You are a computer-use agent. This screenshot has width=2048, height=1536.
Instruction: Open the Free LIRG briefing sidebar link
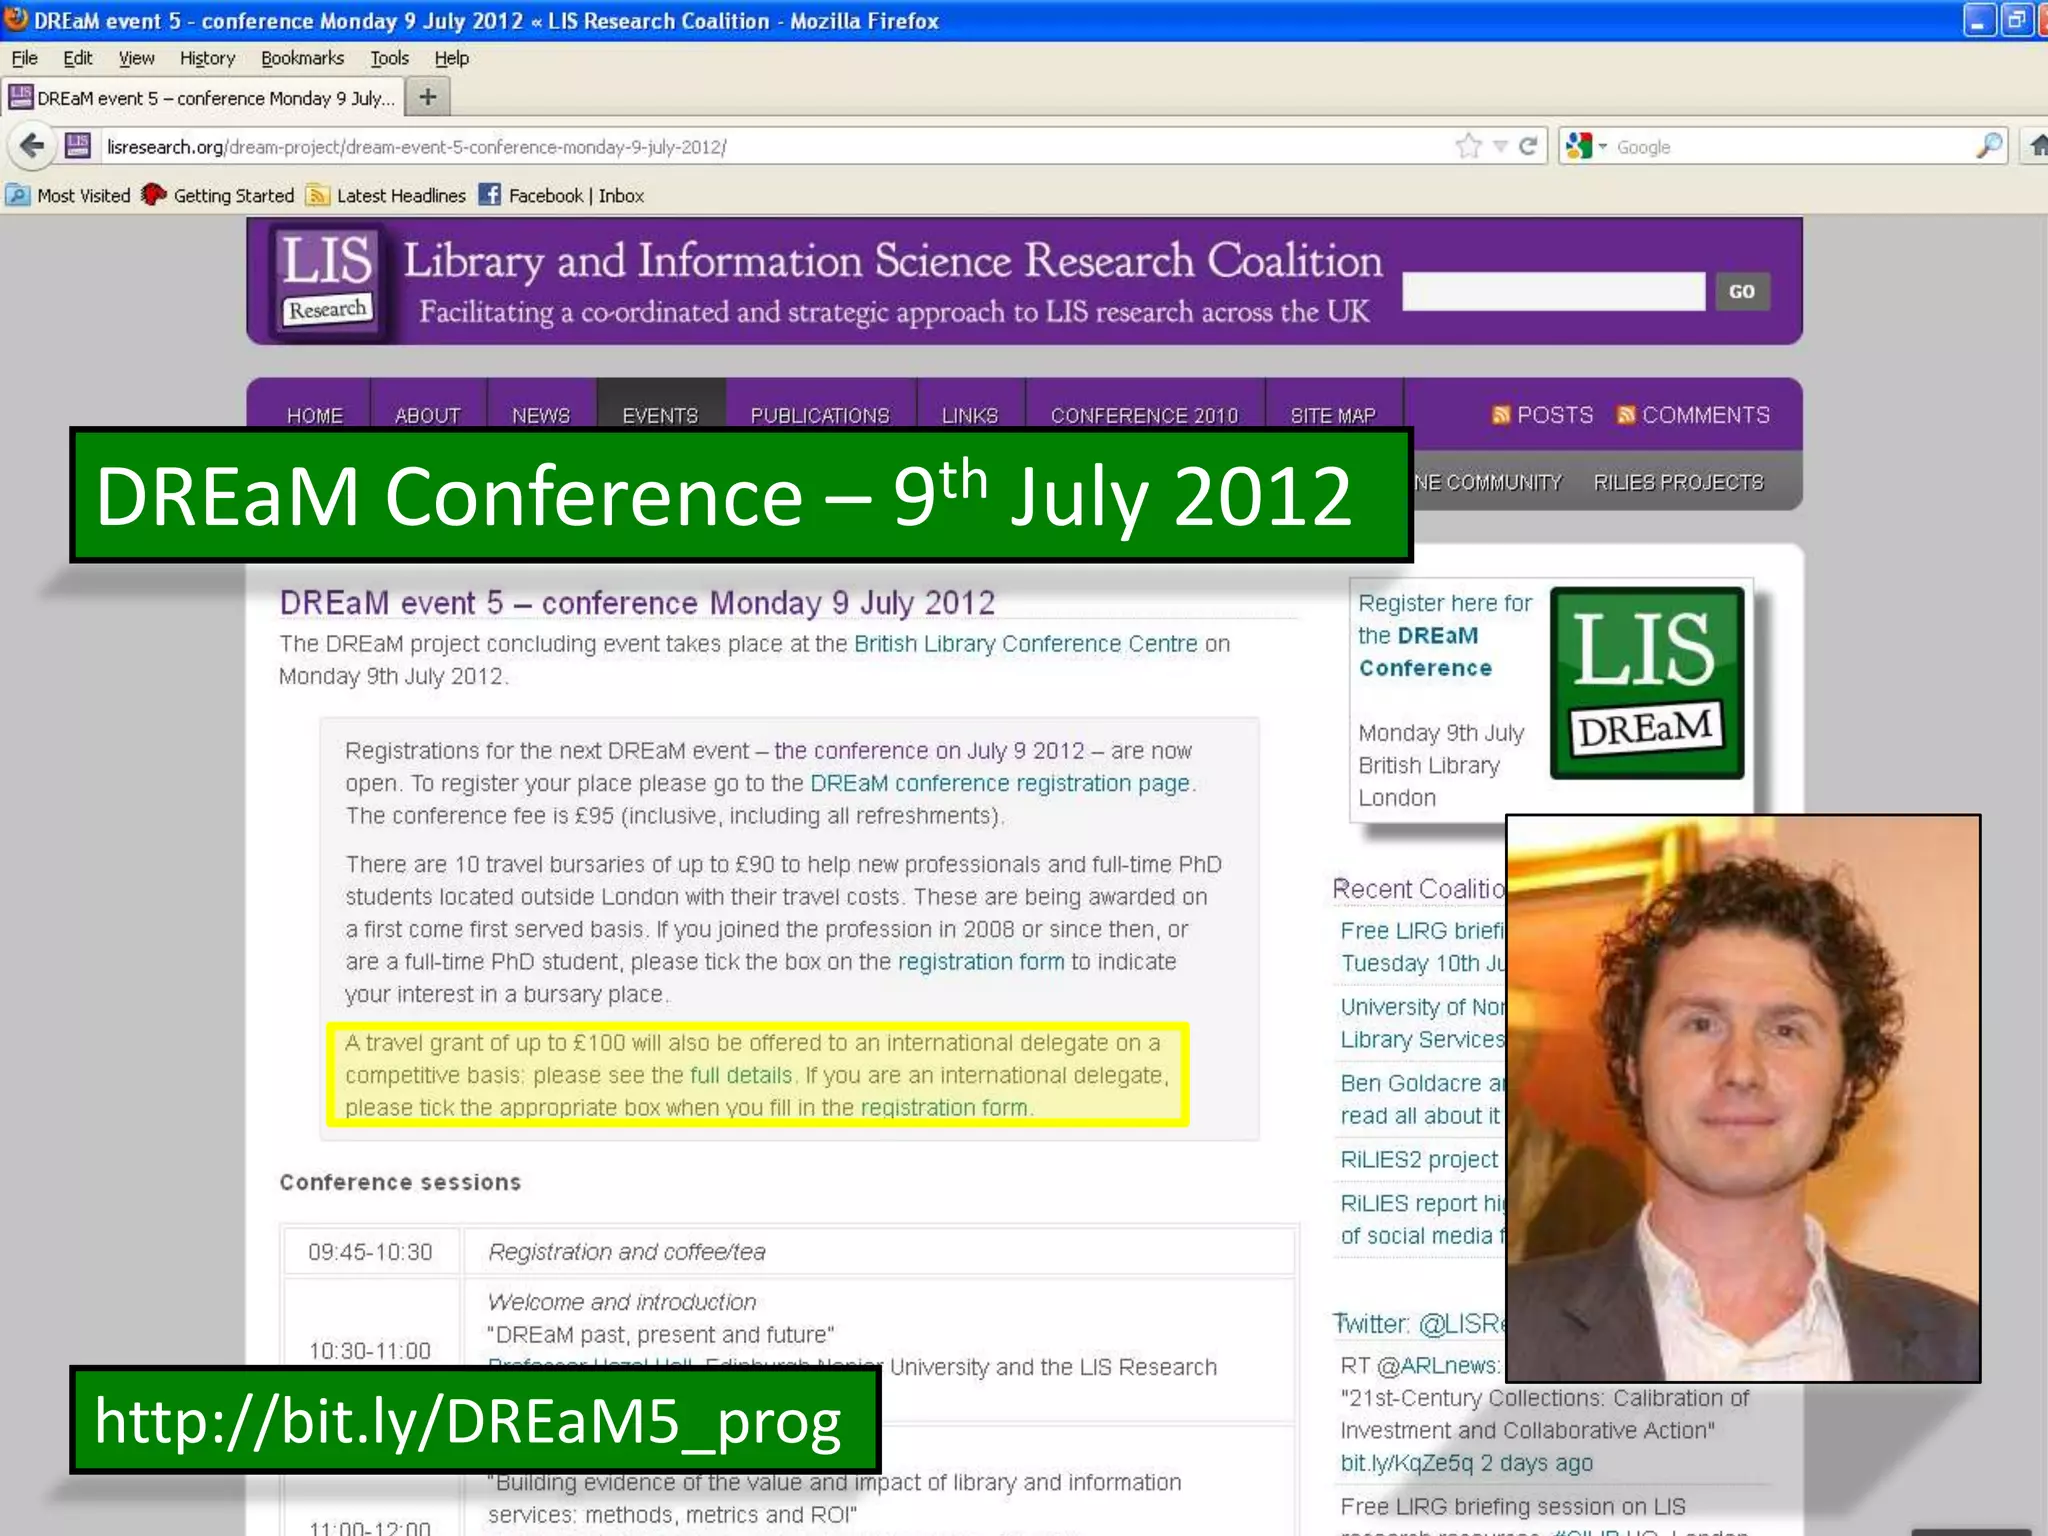point(1422,946)
